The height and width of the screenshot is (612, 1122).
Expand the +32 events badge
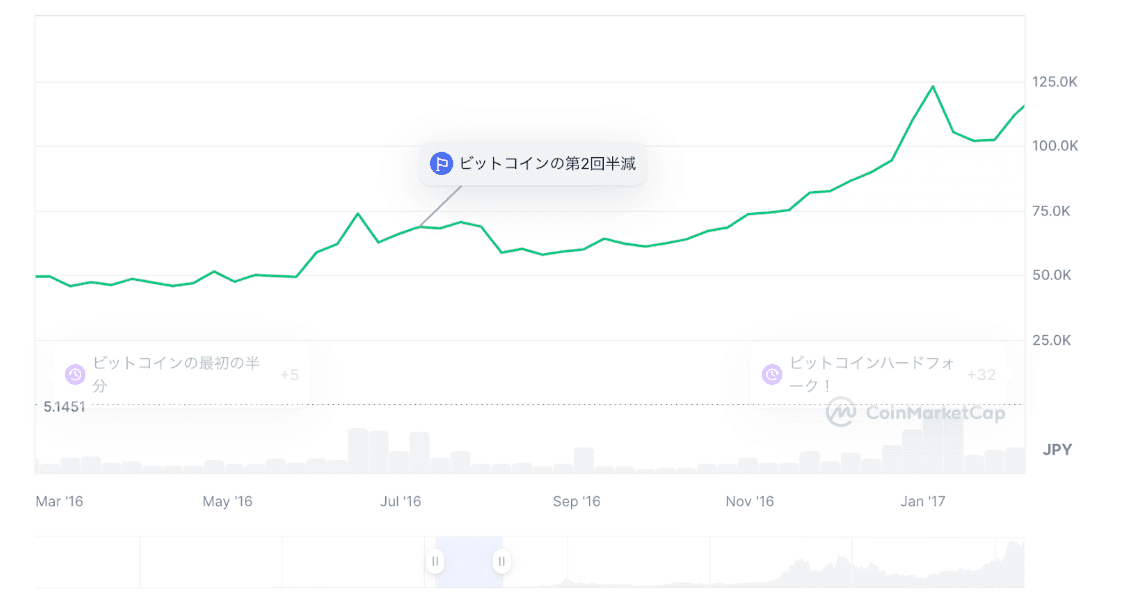tap(981, 375)
